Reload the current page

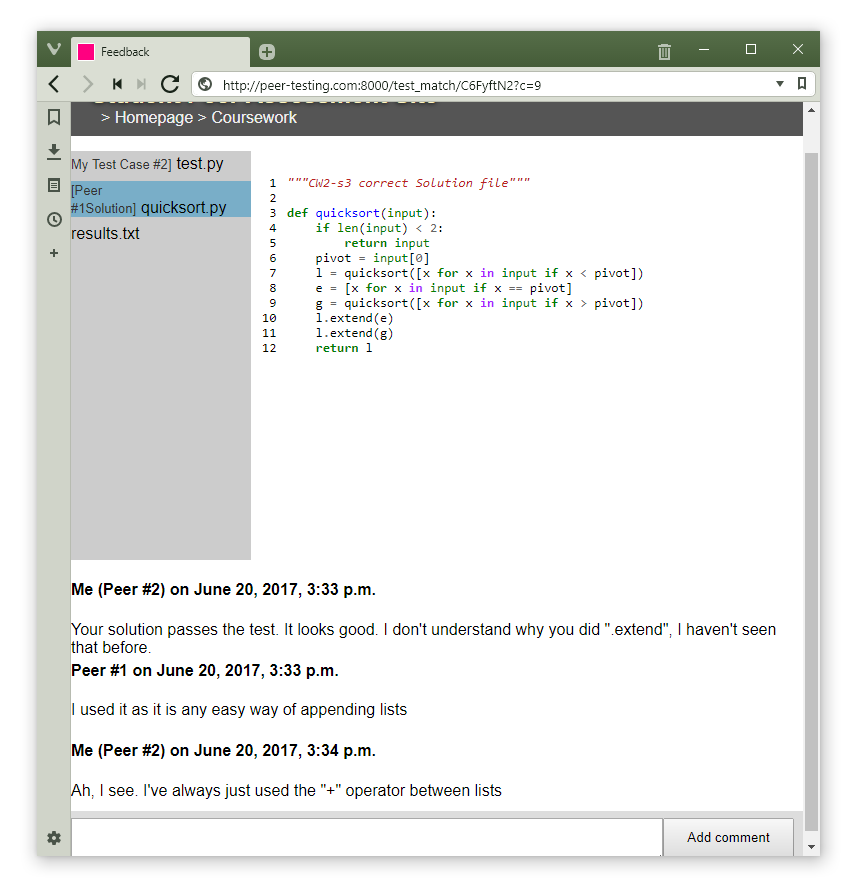(x=170, y=84)
